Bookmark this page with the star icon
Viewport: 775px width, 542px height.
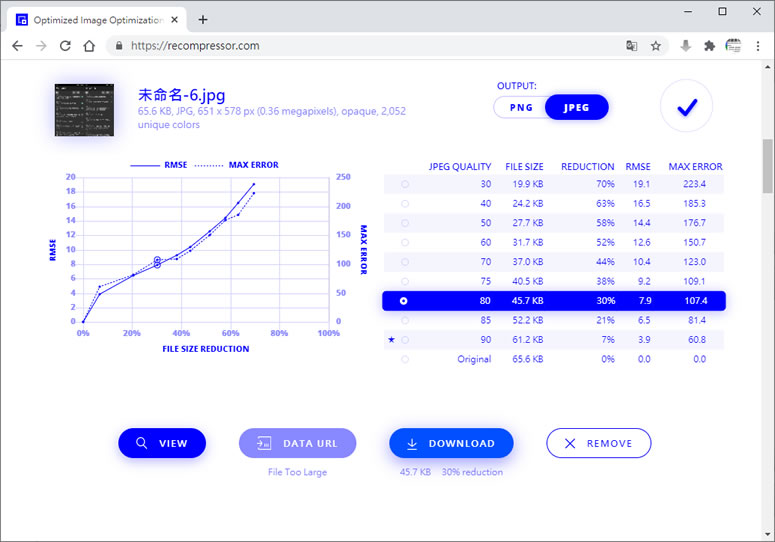(x=656, y=46)
